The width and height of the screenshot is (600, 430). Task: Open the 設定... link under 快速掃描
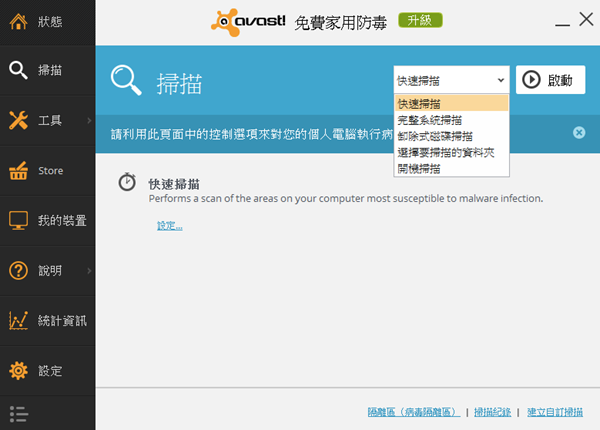[170, 226]
